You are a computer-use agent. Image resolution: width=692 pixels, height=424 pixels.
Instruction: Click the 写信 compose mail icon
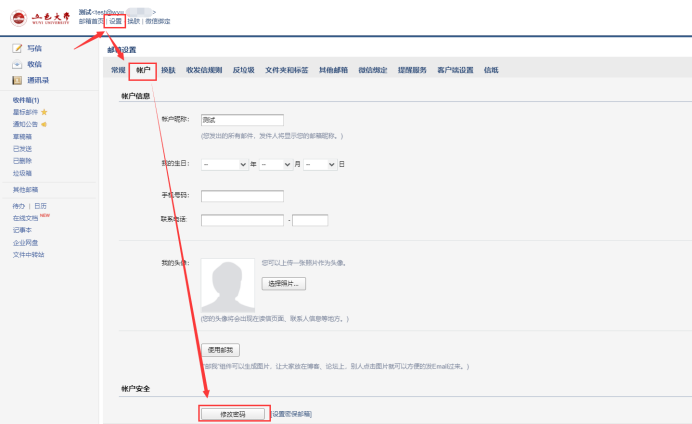point(18,48)
